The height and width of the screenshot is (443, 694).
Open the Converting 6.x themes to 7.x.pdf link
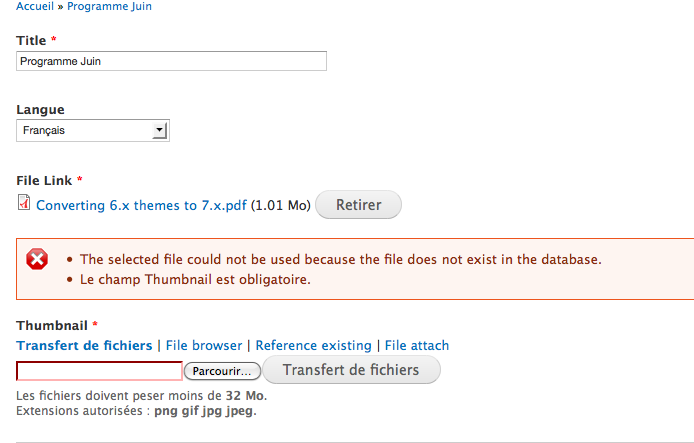pyautogui.click(x=141, y=206)
